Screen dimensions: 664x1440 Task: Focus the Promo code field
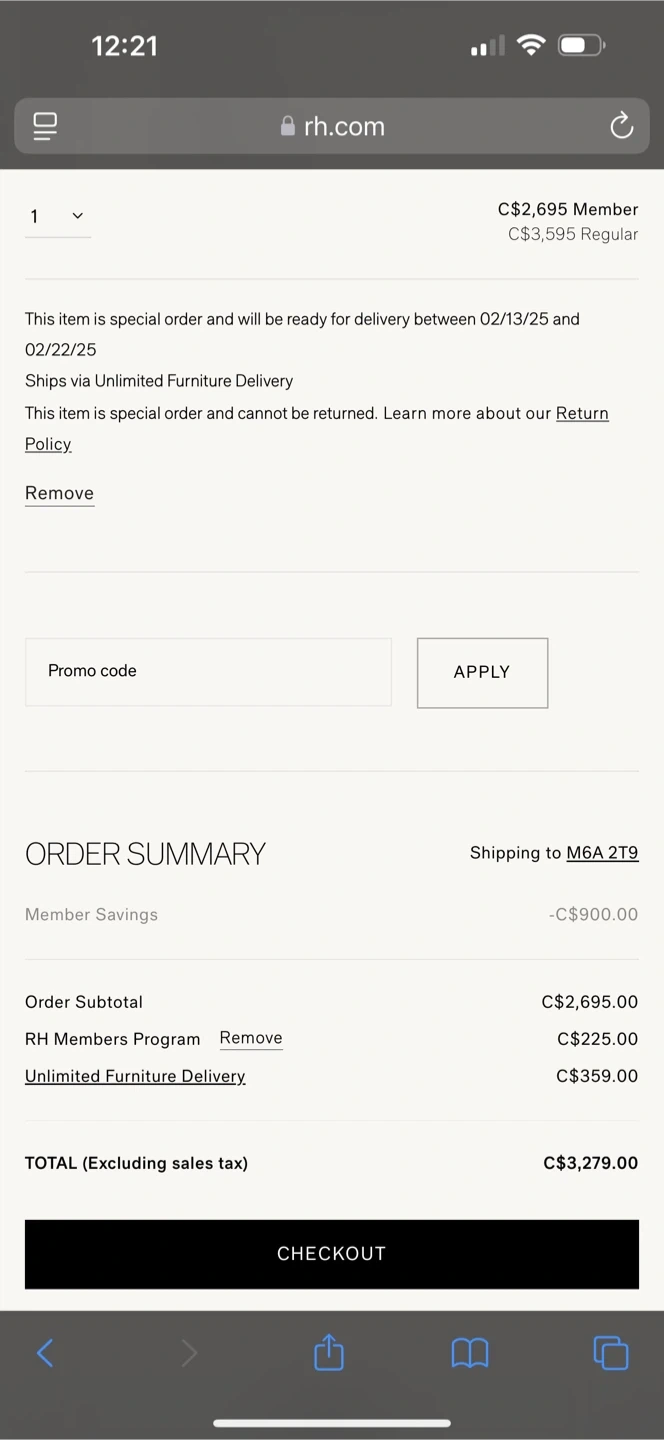(x=208, y=672)
